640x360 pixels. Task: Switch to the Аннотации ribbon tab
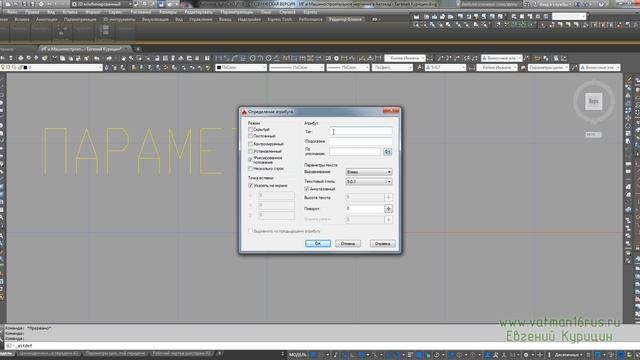pos(47,19)
